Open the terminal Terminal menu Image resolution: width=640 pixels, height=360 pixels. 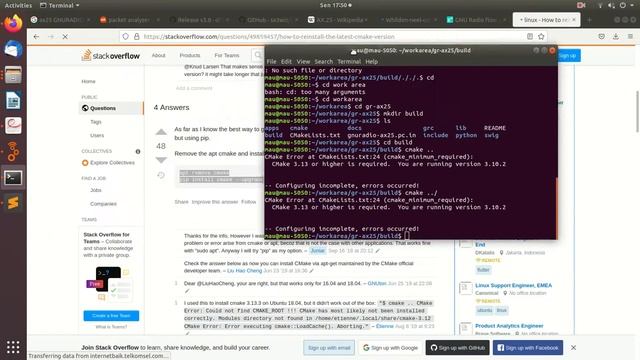349,62
